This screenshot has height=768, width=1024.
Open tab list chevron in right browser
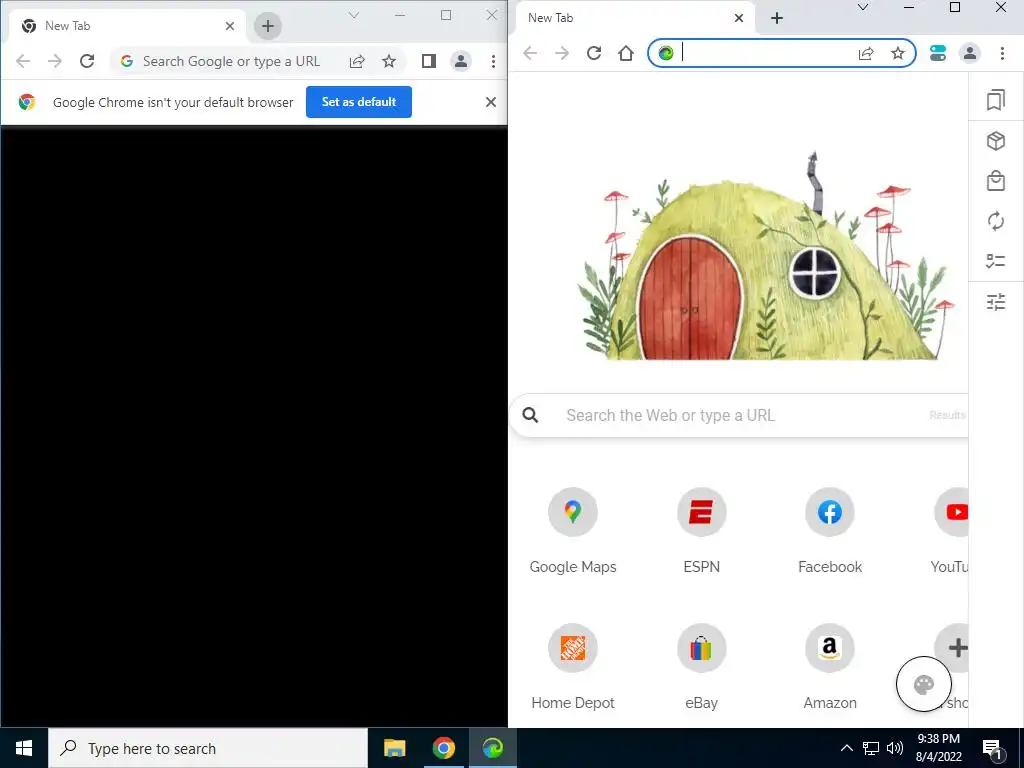pyautogui.click(x=863, y=8)
